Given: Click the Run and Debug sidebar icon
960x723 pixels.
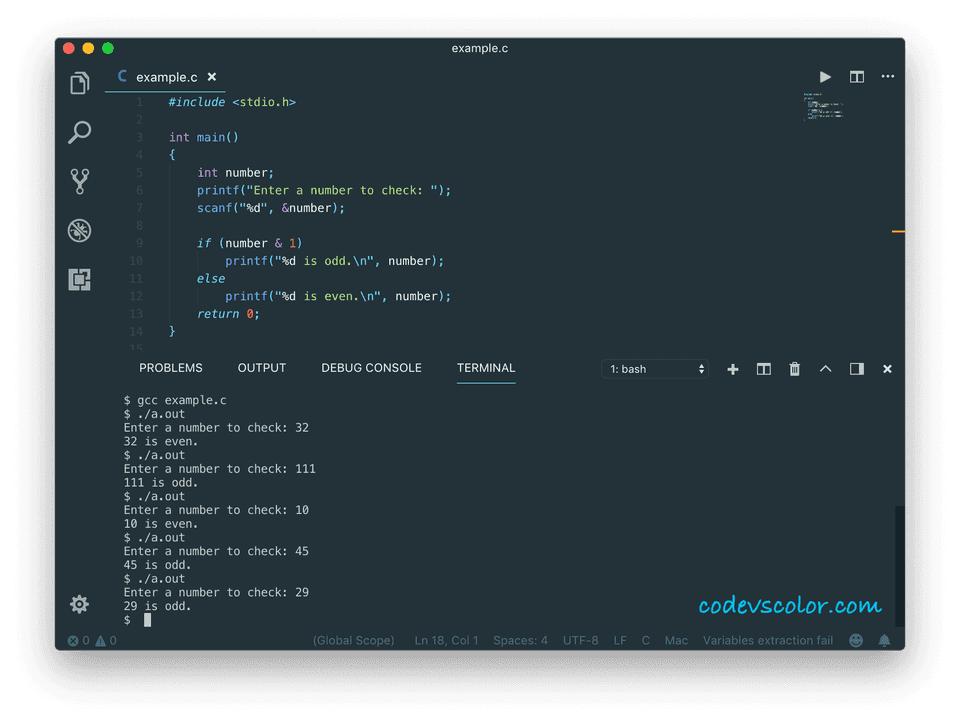Looking at the screenshot, I should coord(80,230).
